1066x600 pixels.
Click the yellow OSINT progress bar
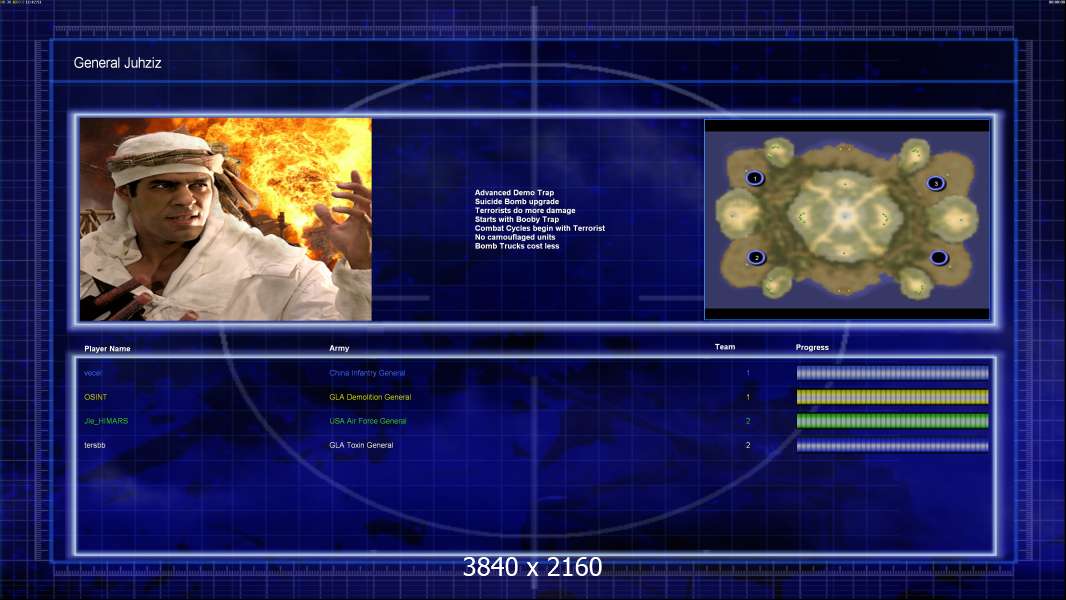893,397
